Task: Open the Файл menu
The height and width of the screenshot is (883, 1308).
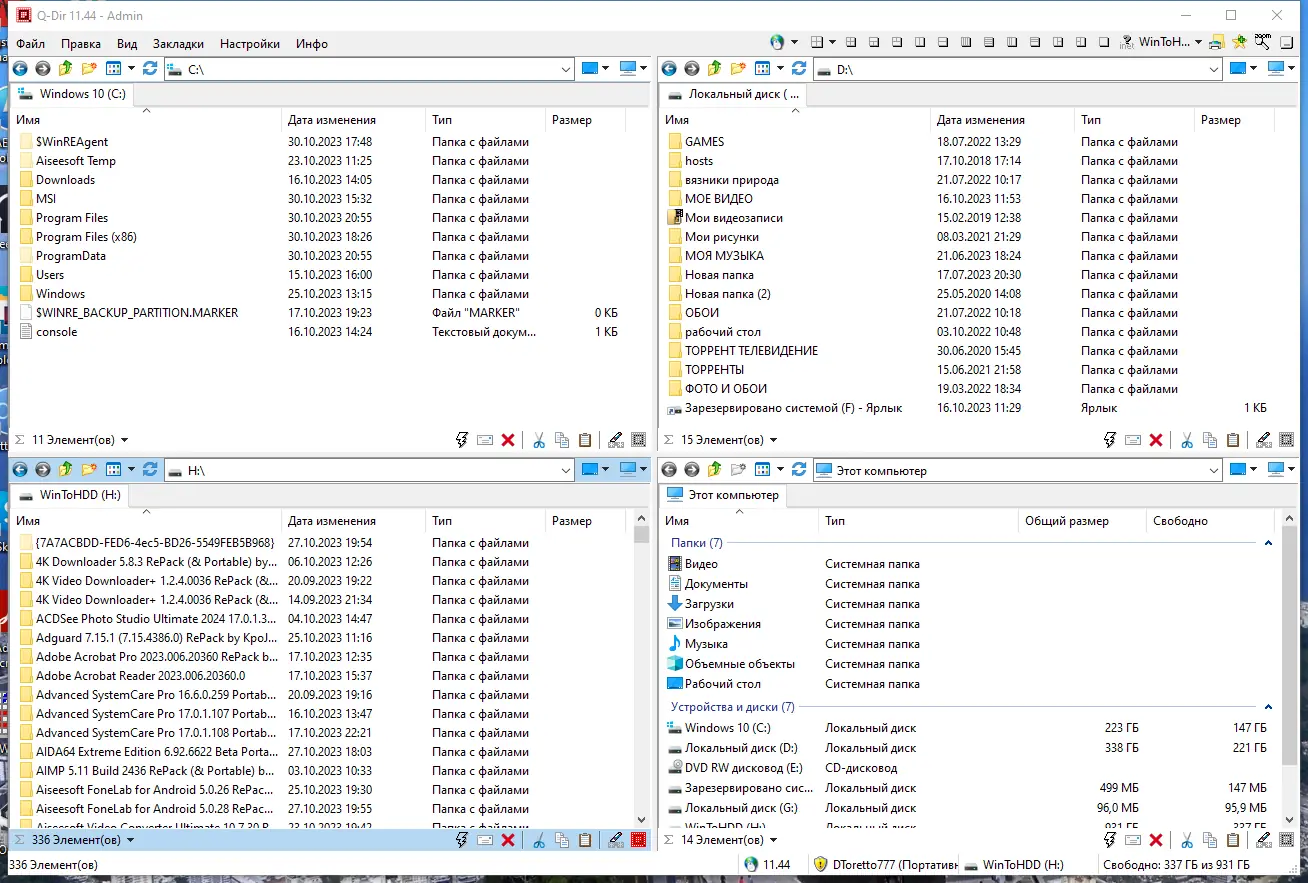Action: point(30,44)
